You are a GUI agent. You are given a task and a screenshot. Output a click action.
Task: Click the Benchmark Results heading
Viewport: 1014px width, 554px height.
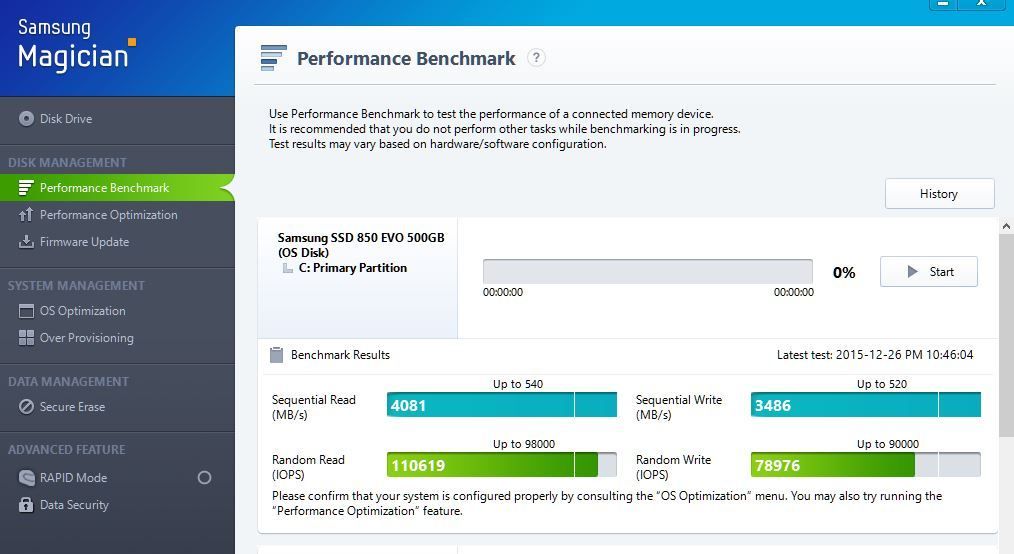(x=340, y=354)
